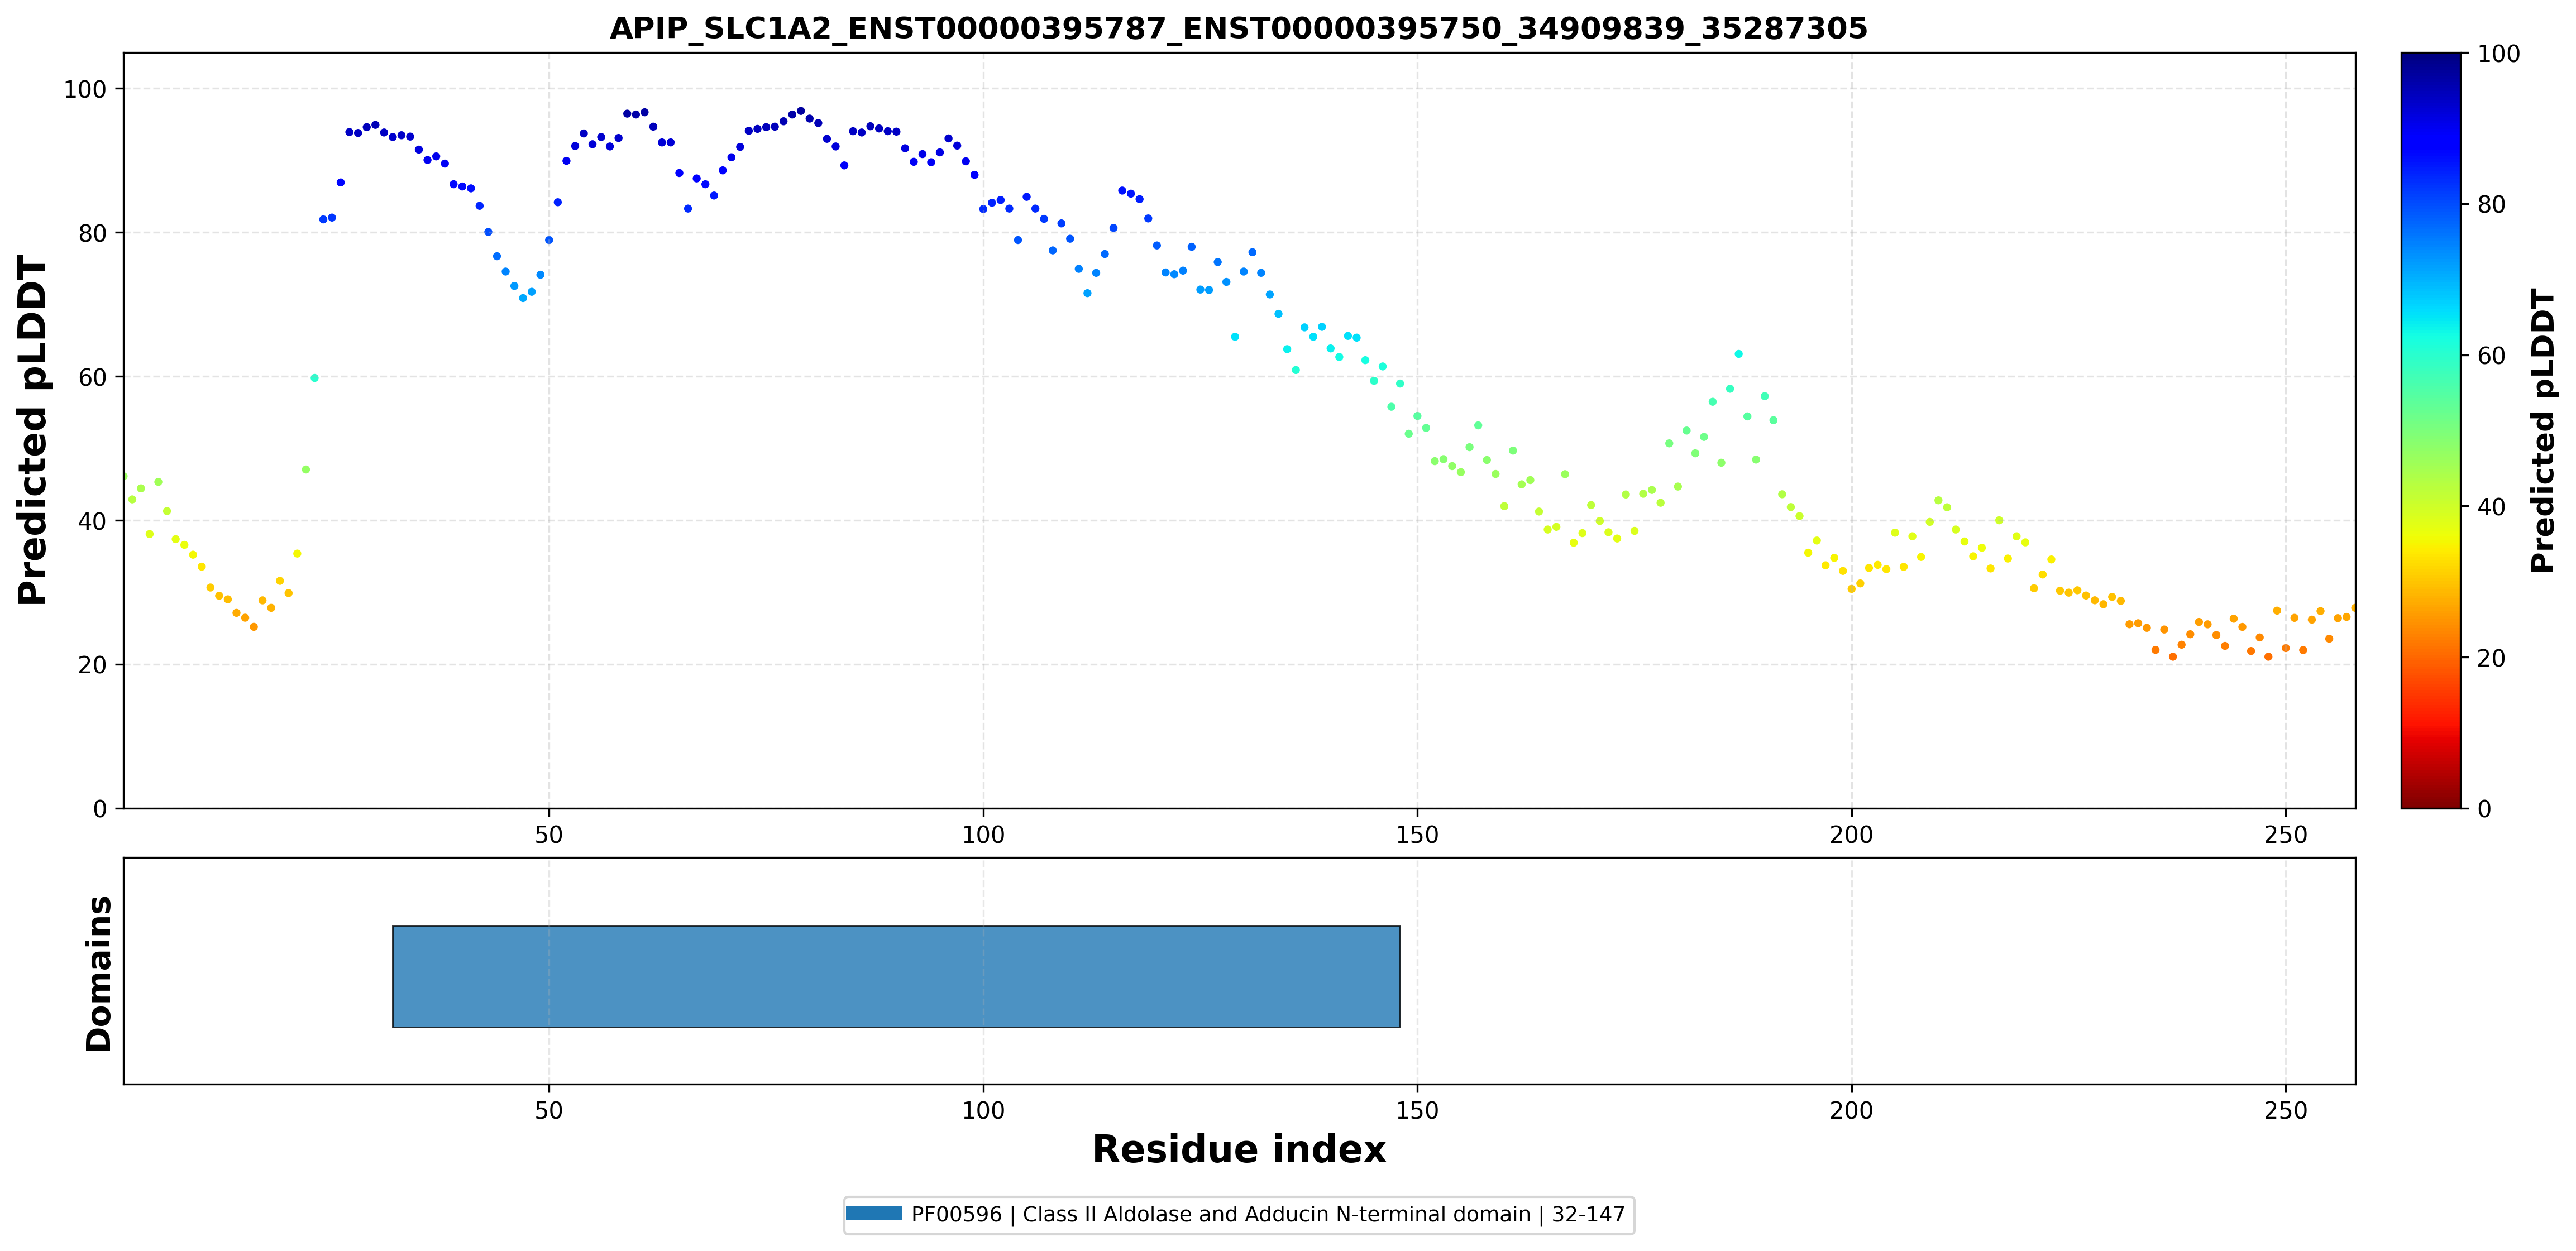Viewport: 2576px width, 1251px height.
Task: Click the pLDDT colorbar gradient
Action: (2430, 430)
